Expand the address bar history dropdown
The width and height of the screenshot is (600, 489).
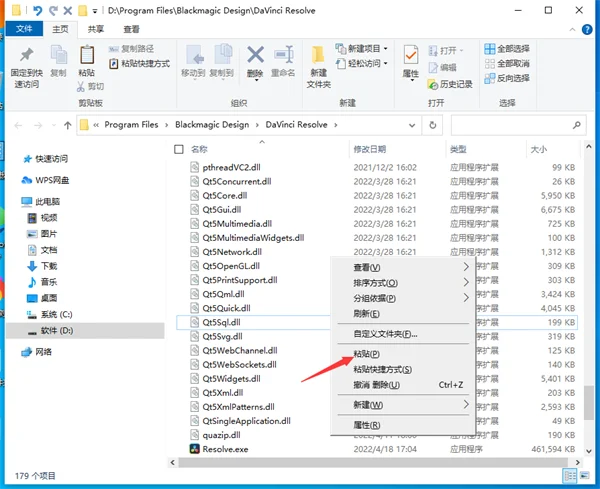pos(412,125)
